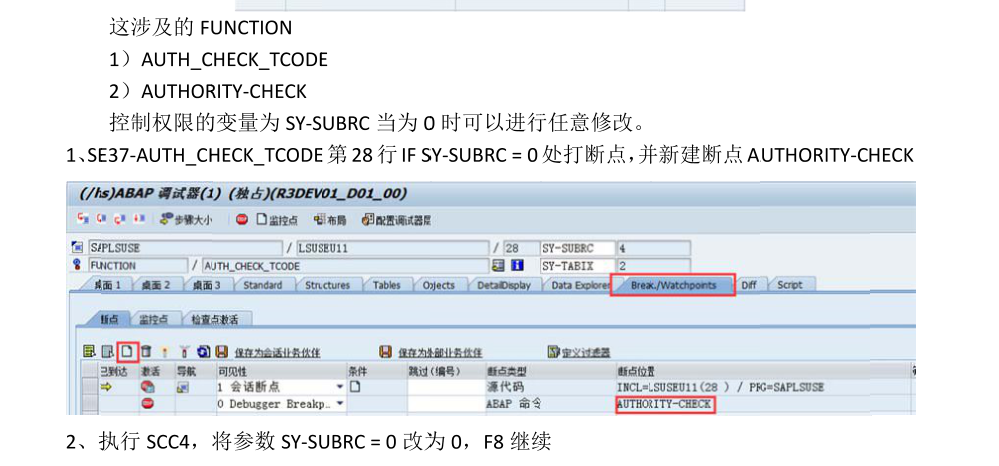
Task: Click the filter icon before 定义过滤器
Action: coord(554,352)
